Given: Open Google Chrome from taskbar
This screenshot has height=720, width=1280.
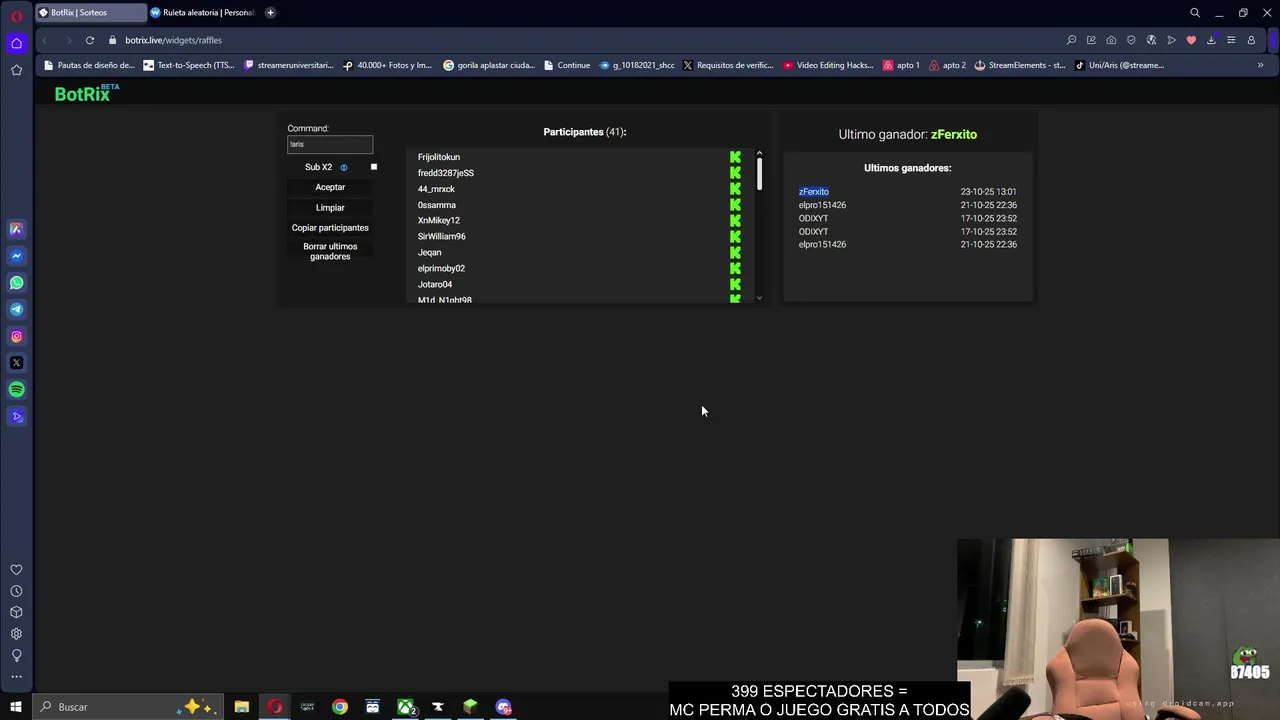Looking at the screenshot, I should (x=340, y=707).
